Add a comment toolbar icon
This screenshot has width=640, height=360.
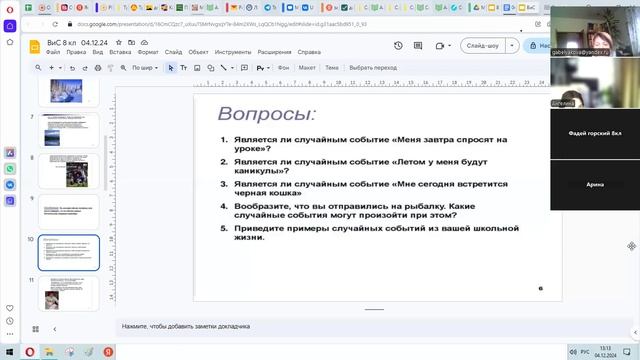[244, 68]
